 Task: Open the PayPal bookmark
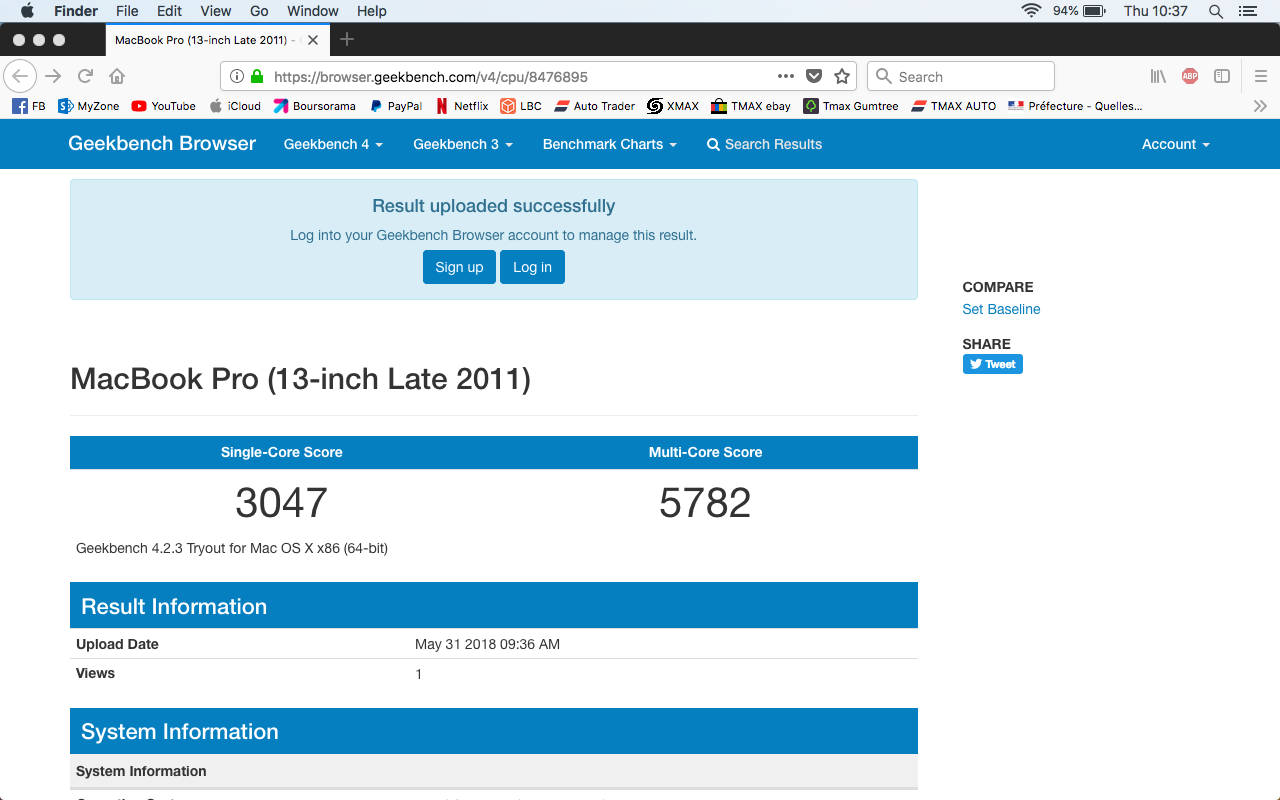[x=395, y=106]
